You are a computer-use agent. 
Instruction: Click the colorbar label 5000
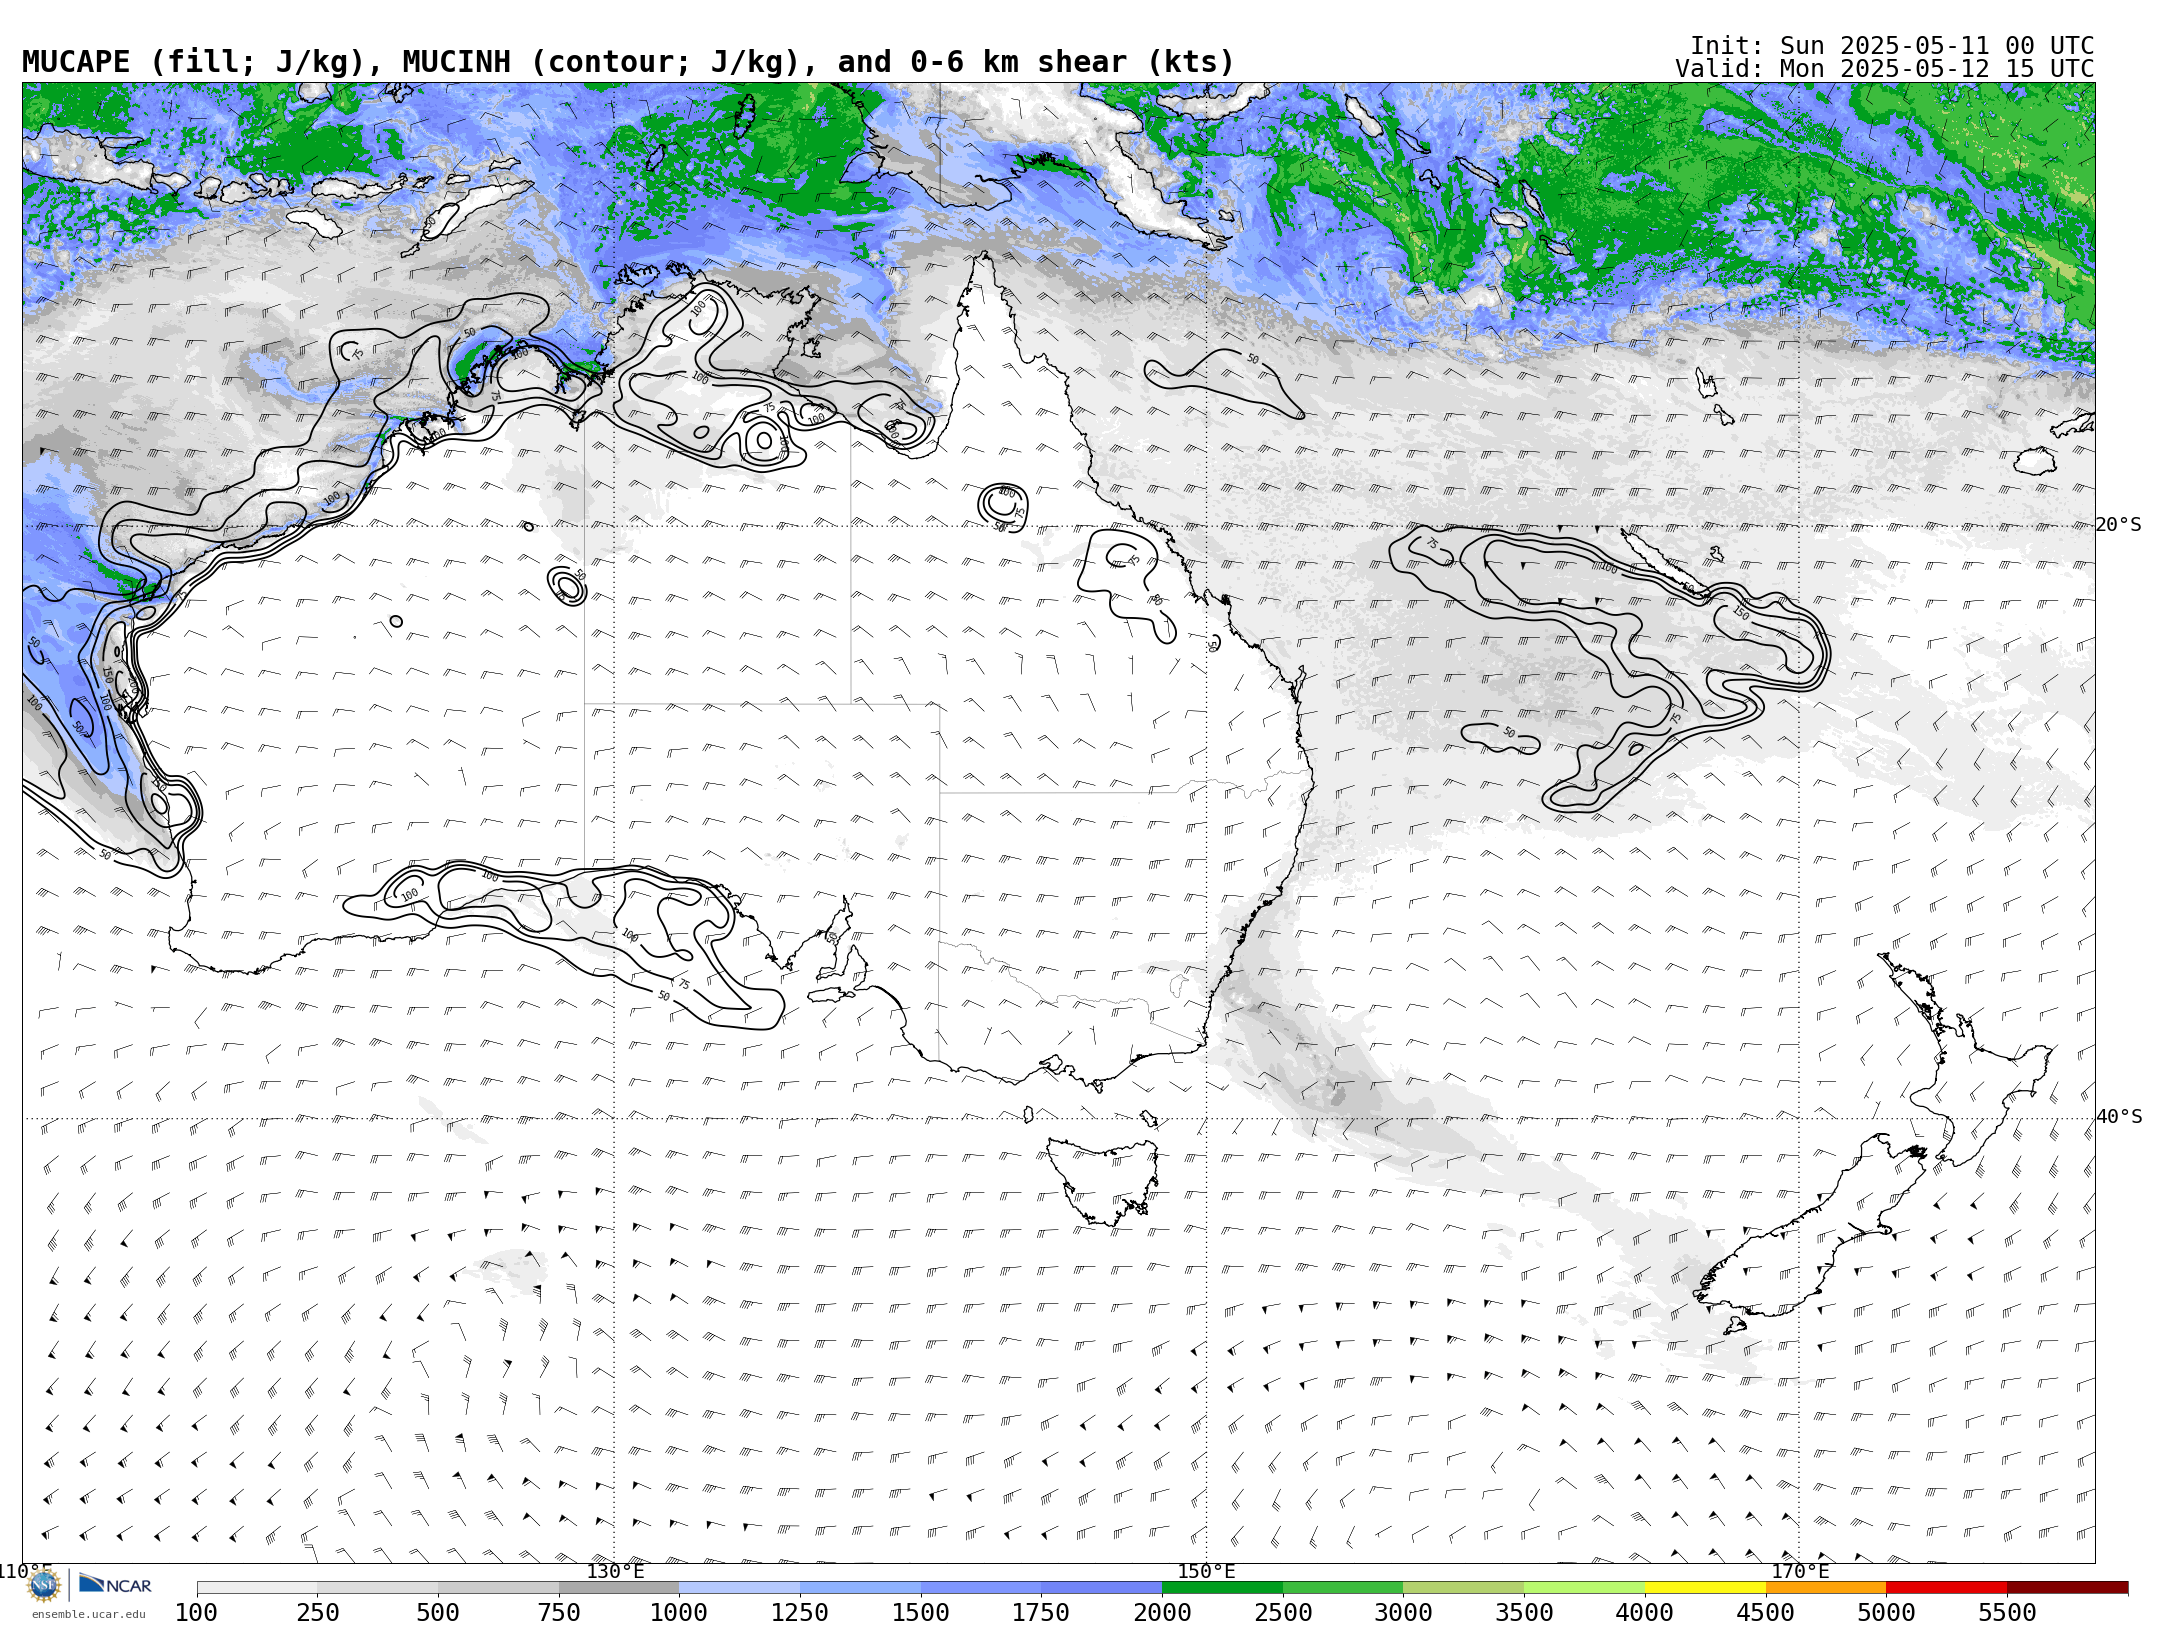[x=1886, y=1613]
